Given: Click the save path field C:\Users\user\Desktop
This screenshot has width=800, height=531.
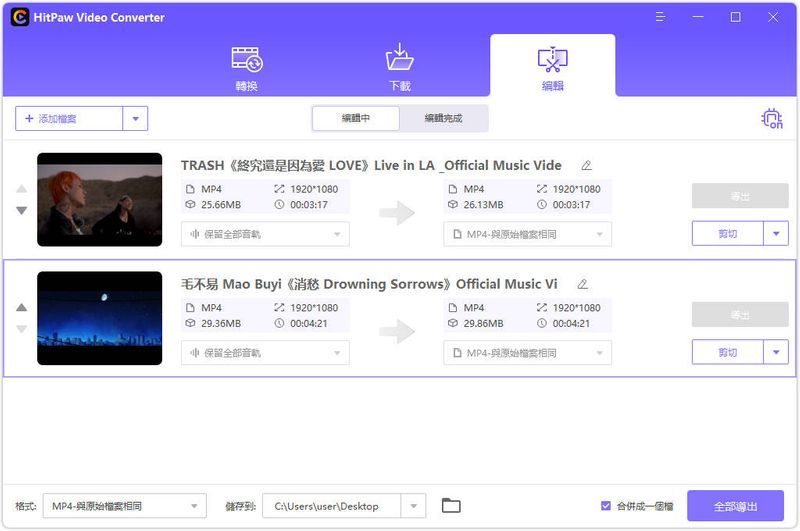Looking at the screenshot, I should (332, 506).
